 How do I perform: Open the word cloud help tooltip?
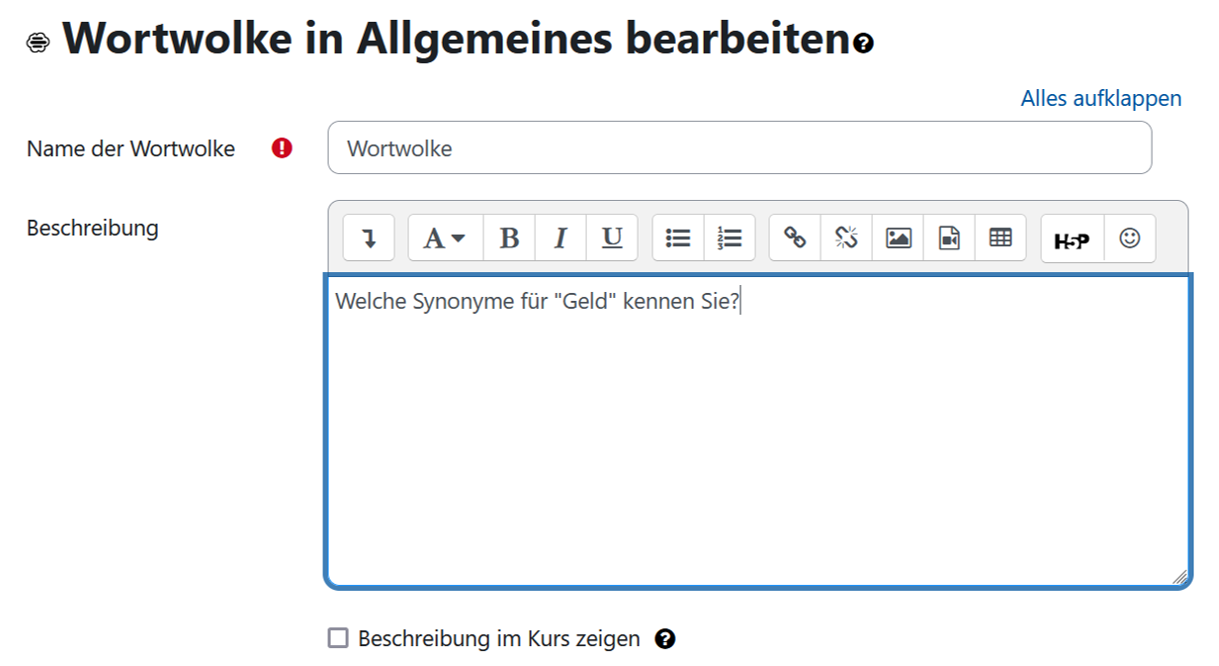861,41
